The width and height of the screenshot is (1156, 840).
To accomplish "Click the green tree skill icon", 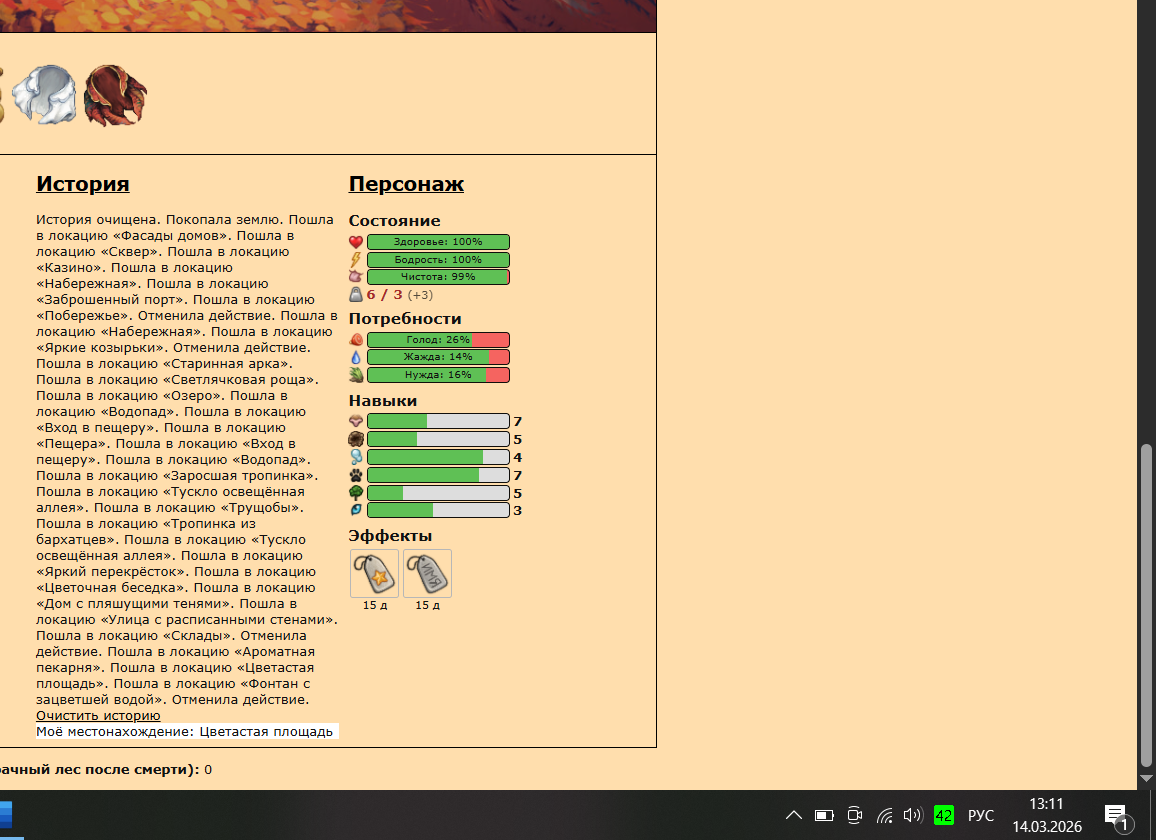I will click(x=356, y=493).
